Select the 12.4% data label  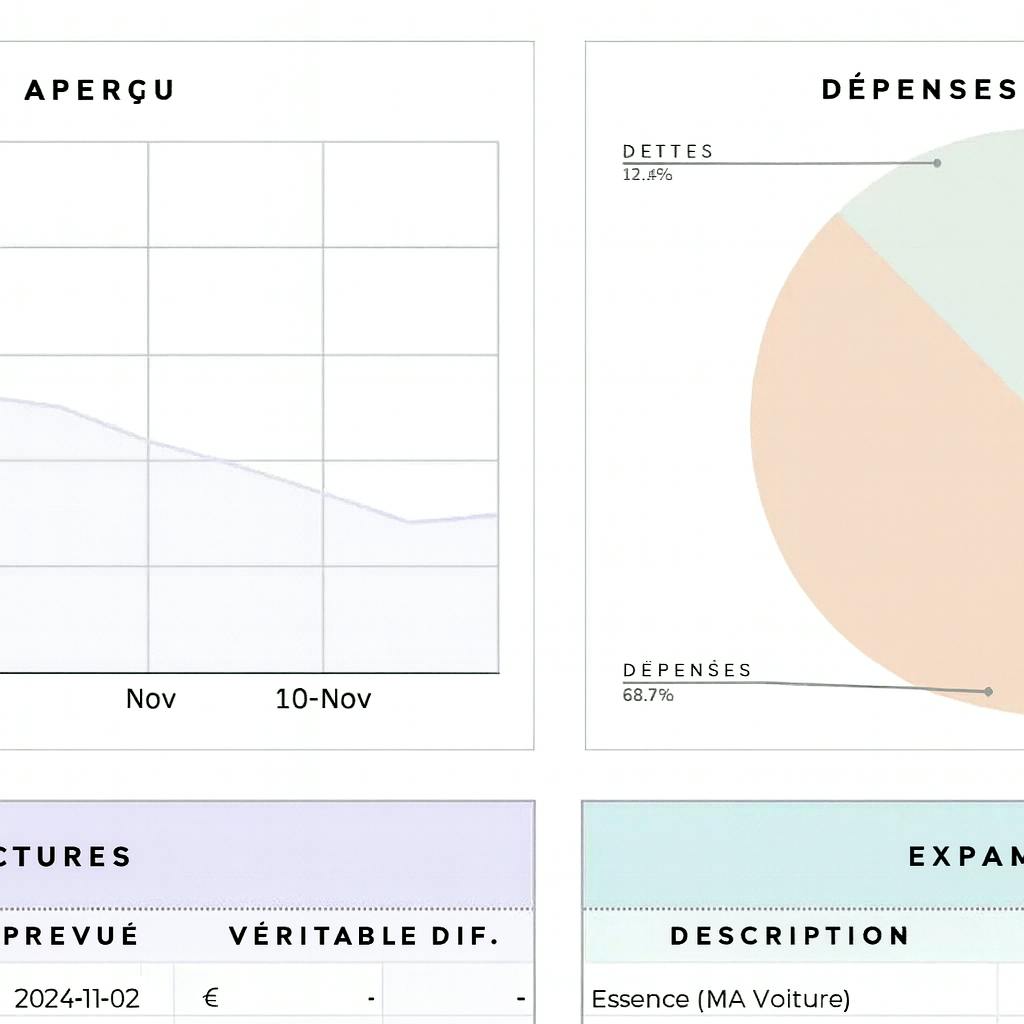click(647, 175)
